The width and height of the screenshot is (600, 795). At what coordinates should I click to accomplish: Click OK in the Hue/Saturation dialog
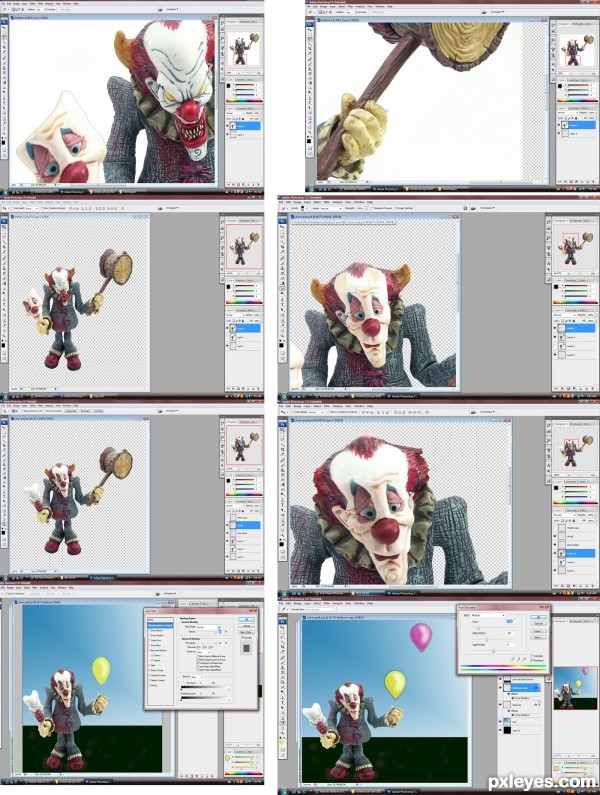538,617
